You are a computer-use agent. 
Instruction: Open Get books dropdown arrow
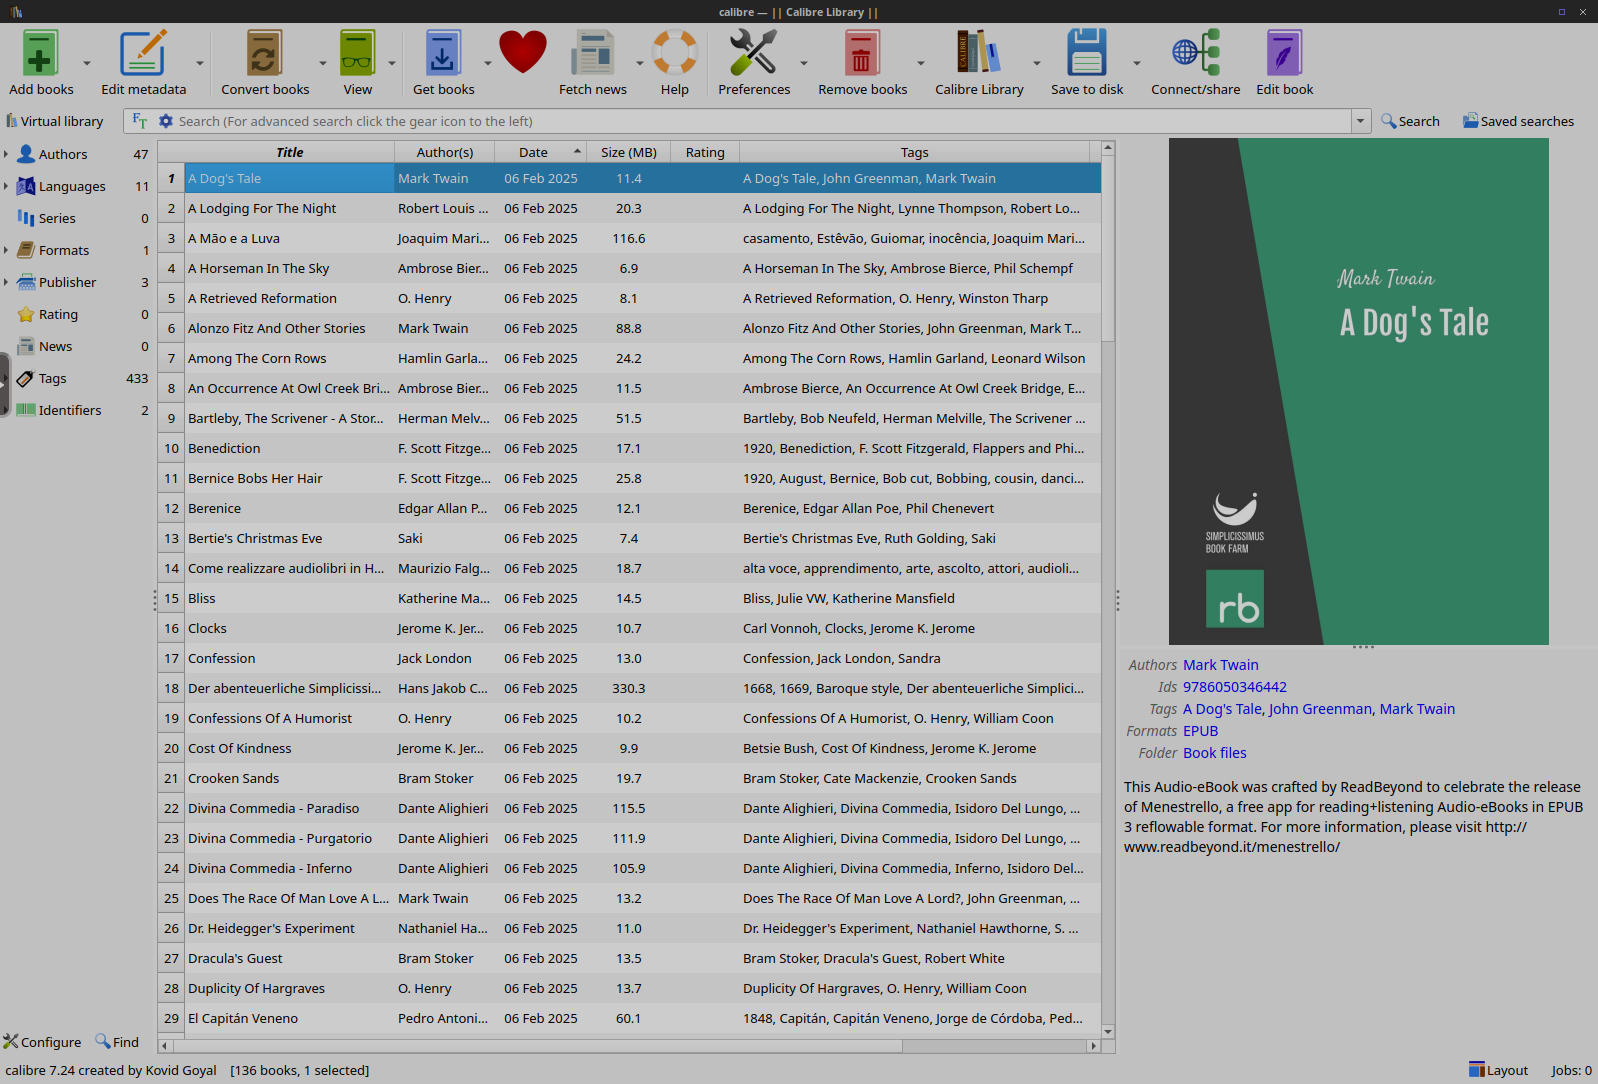click(488, 63)
